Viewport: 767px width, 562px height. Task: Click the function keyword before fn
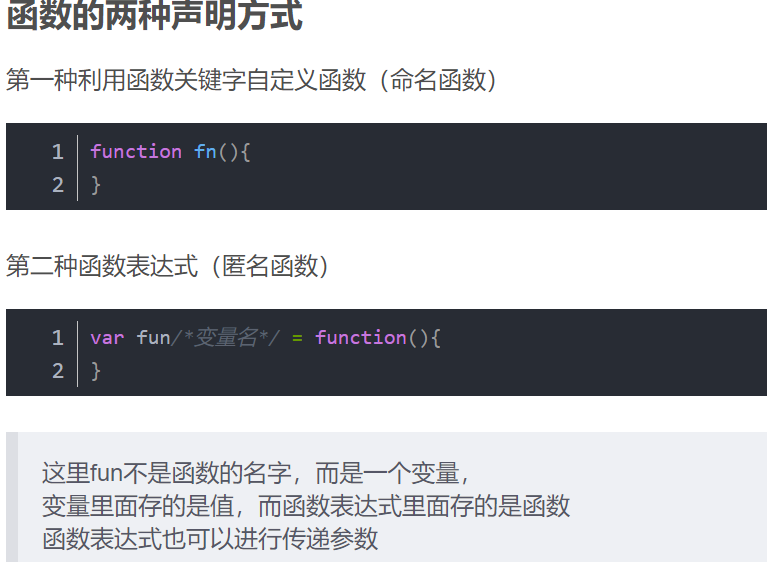pos(136,152)
